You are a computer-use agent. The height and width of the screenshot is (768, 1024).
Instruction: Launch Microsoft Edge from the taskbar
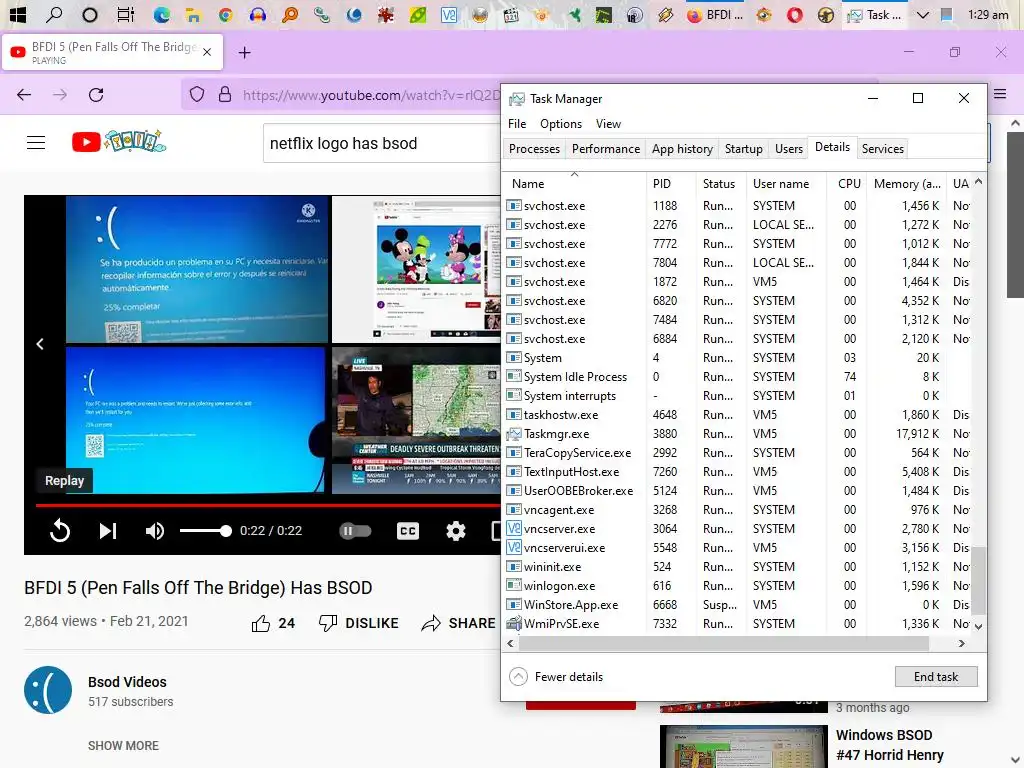pyautogui.click(x=161, y=14)
